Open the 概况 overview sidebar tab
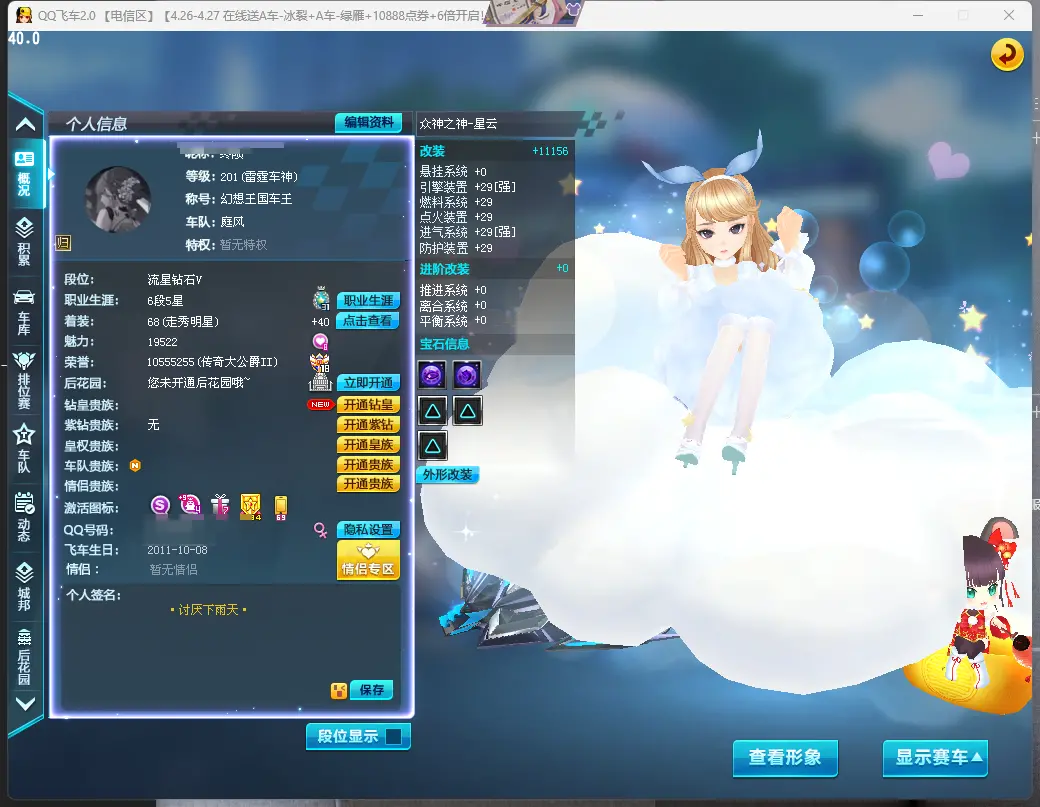The image size is (1040, 807). [x=25, y=174]
